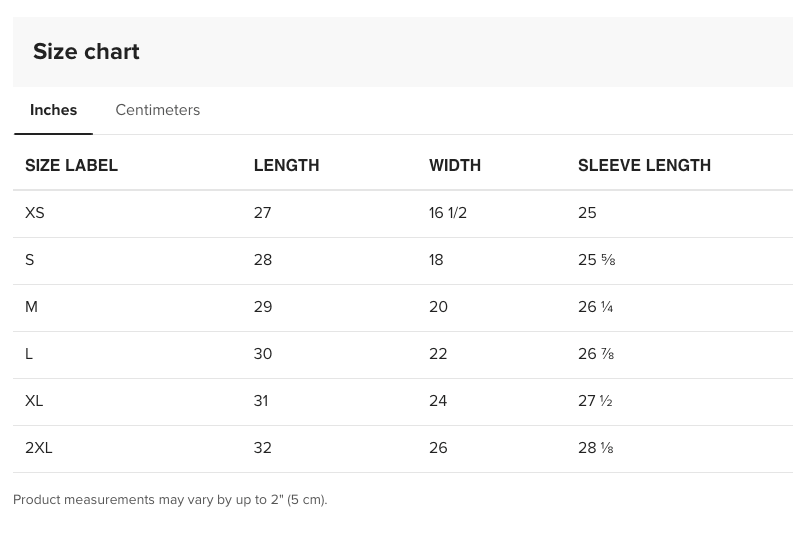The image size is (793, 536).
Task: Click the XL sleeve length 27 ½
Action: (x=595, y=401)
